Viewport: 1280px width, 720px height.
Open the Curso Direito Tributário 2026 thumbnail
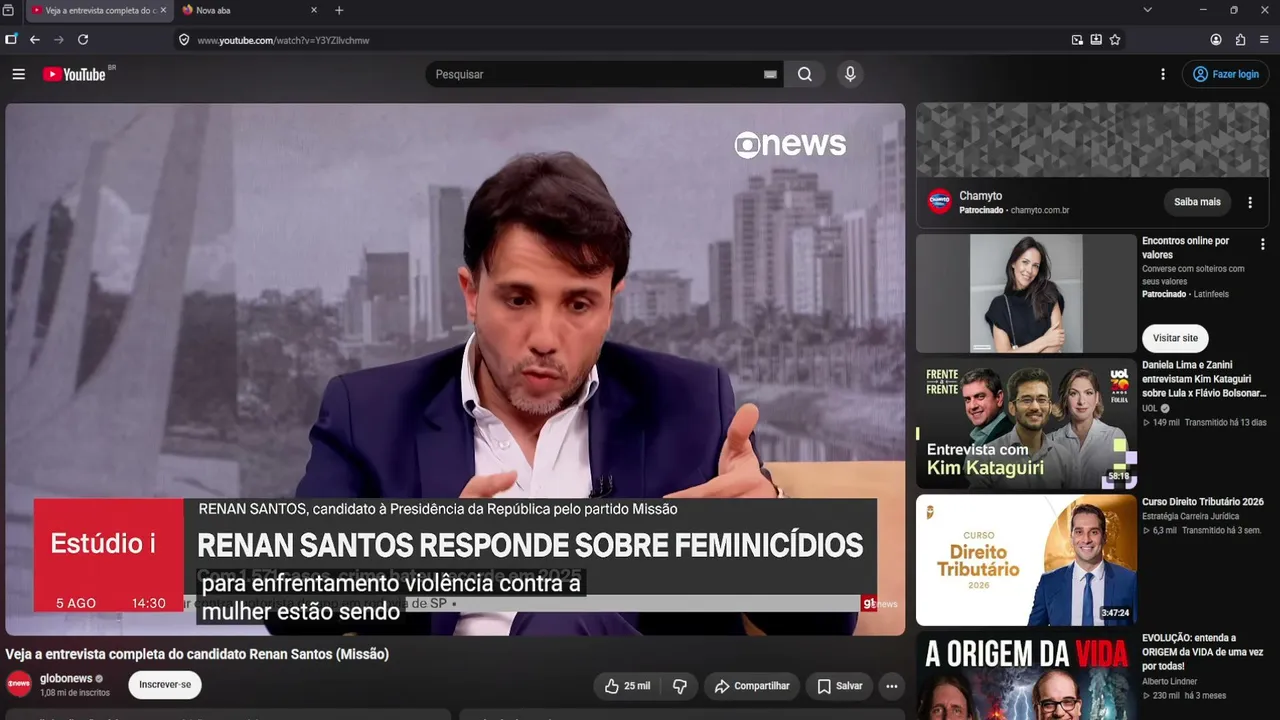(1026, 560)
